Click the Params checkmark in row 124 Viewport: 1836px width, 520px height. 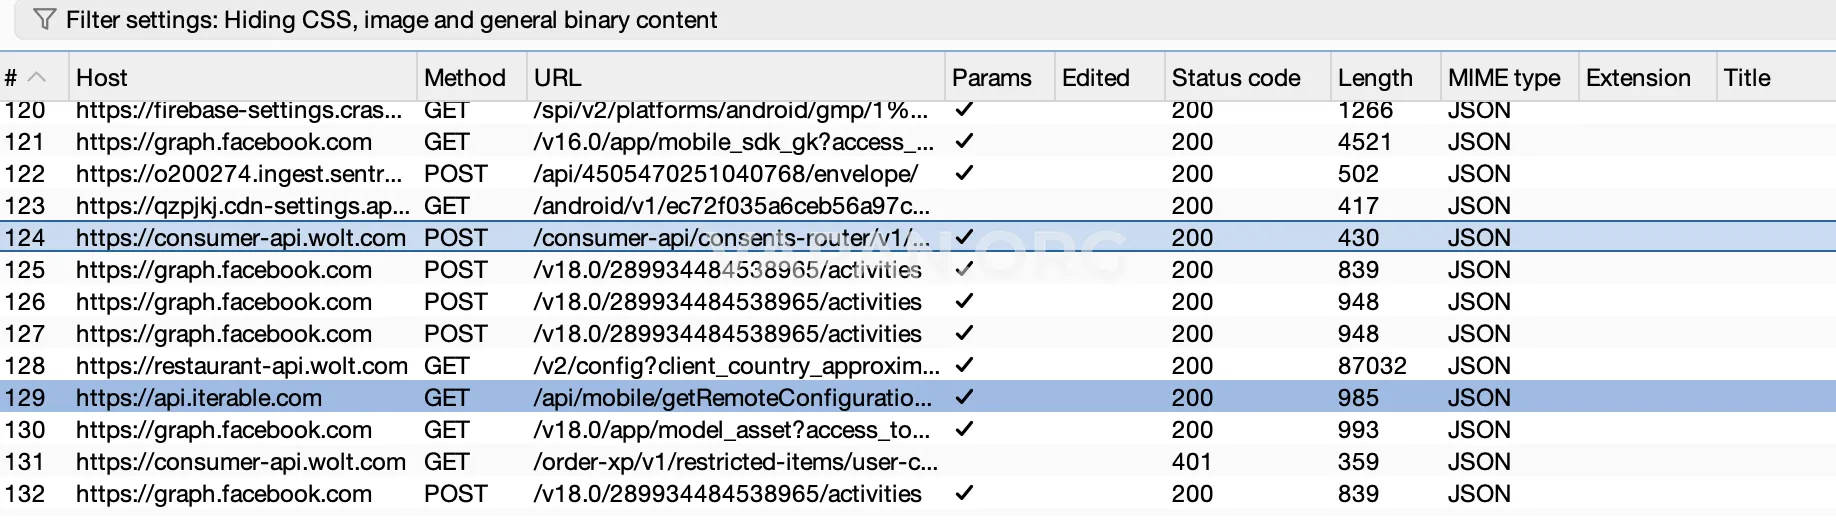[x=964, y=237]
